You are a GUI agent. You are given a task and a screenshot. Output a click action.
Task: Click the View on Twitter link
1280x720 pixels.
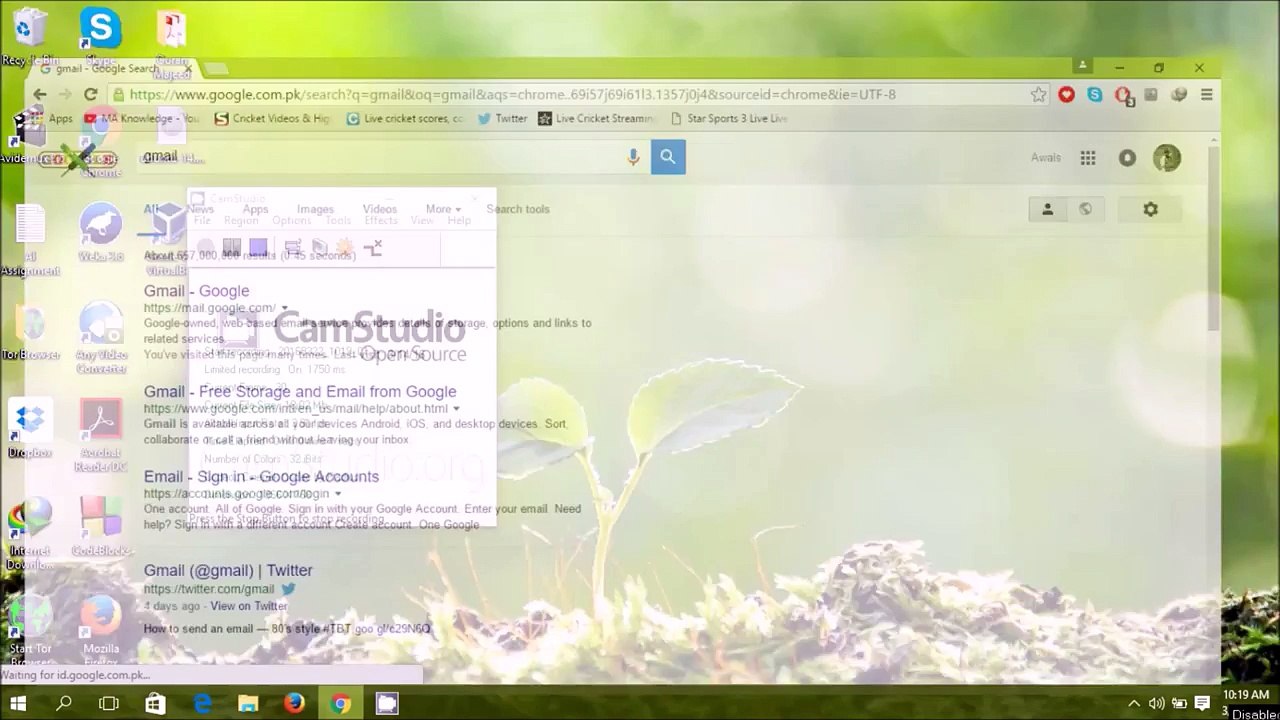[249, 606]
